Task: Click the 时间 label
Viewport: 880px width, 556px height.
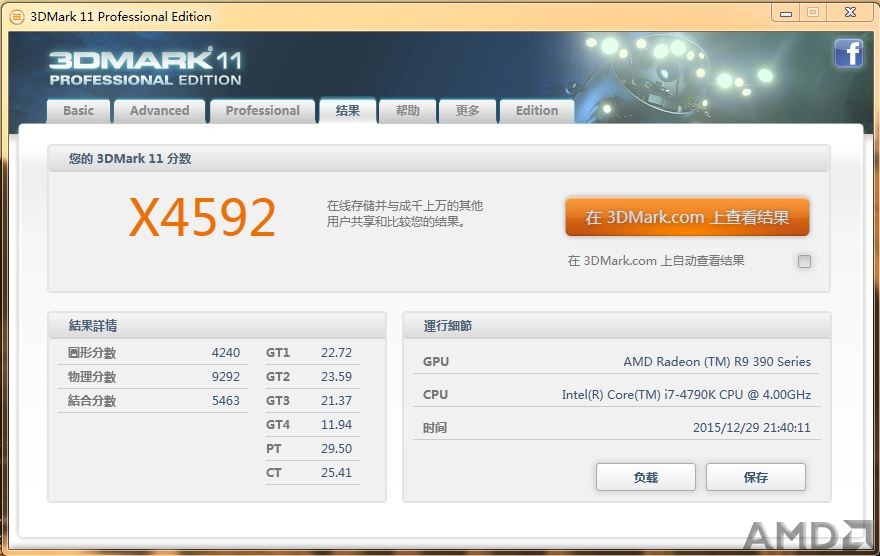Action: [435, 428]
